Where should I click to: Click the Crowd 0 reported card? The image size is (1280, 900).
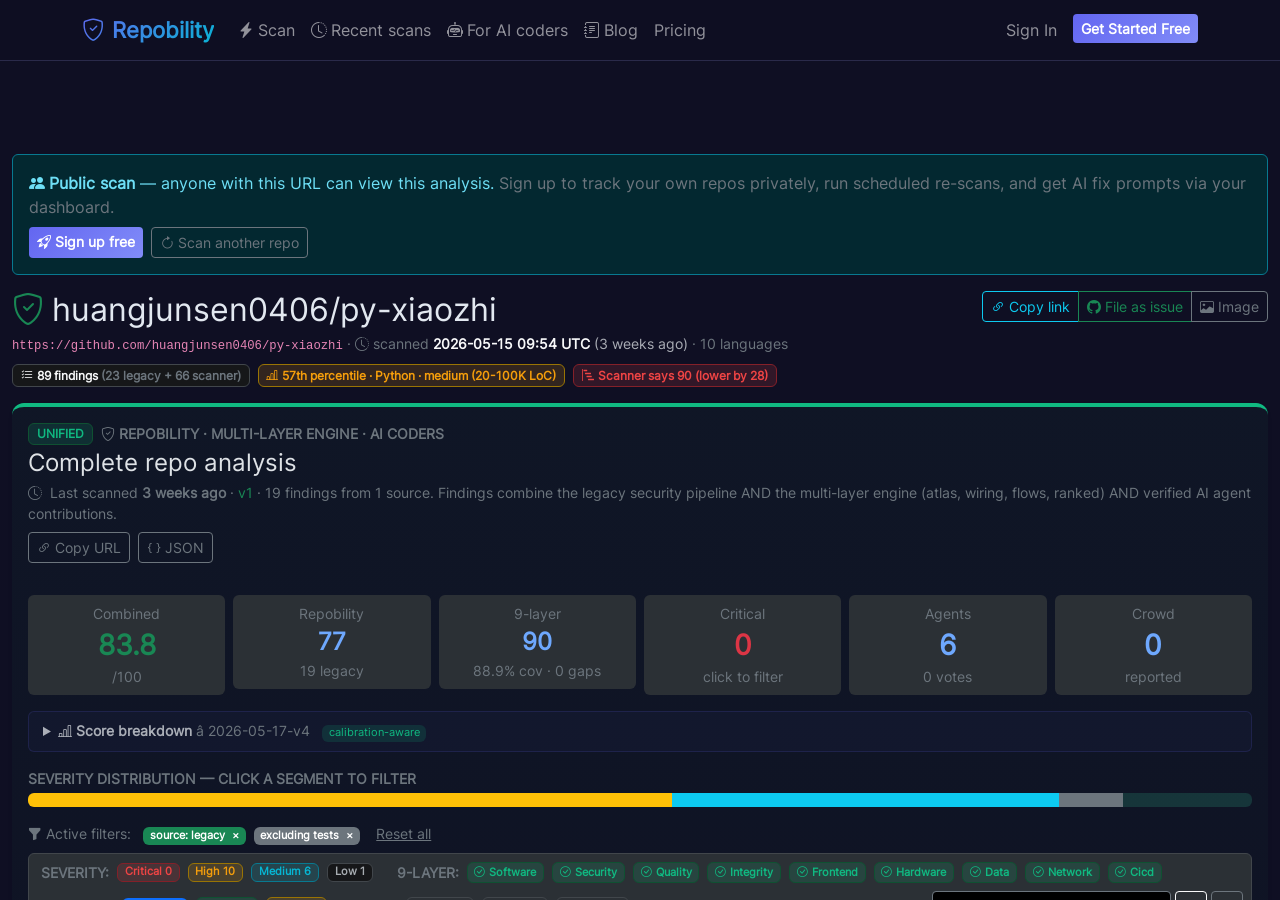(x=1153, y=645)
